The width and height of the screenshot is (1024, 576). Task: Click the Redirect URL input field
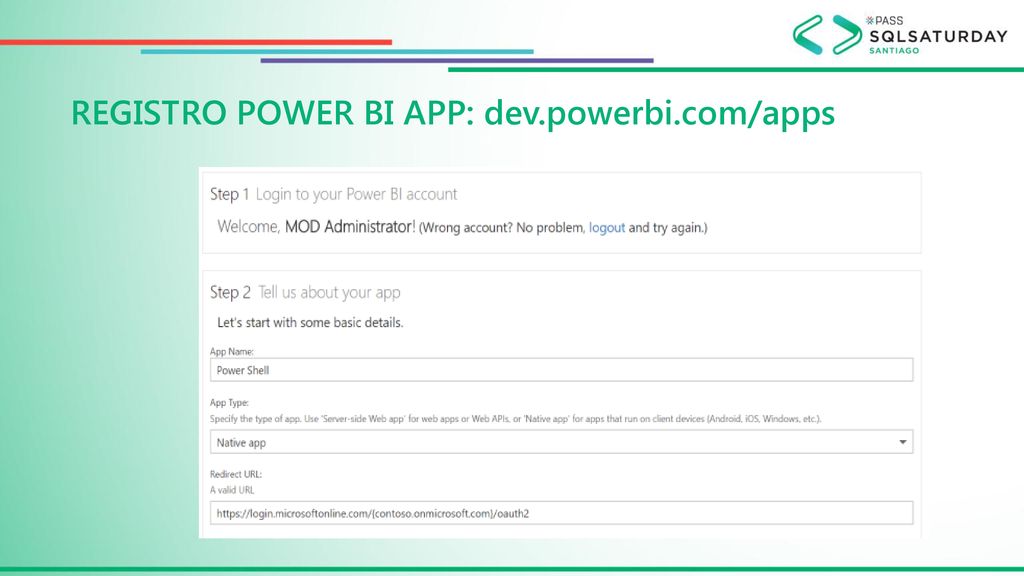click(x=561, y=513)
